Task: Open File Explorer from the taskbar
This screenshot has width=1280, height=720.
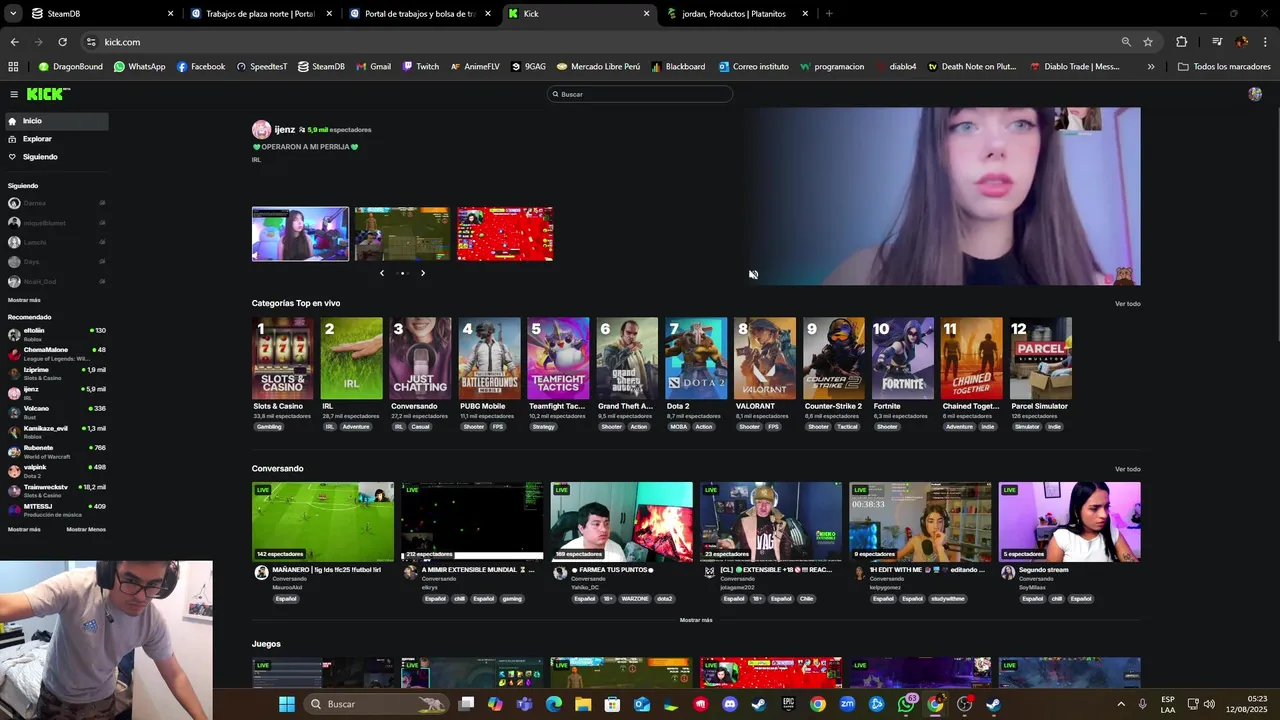Action: click(x=583, y=704)
